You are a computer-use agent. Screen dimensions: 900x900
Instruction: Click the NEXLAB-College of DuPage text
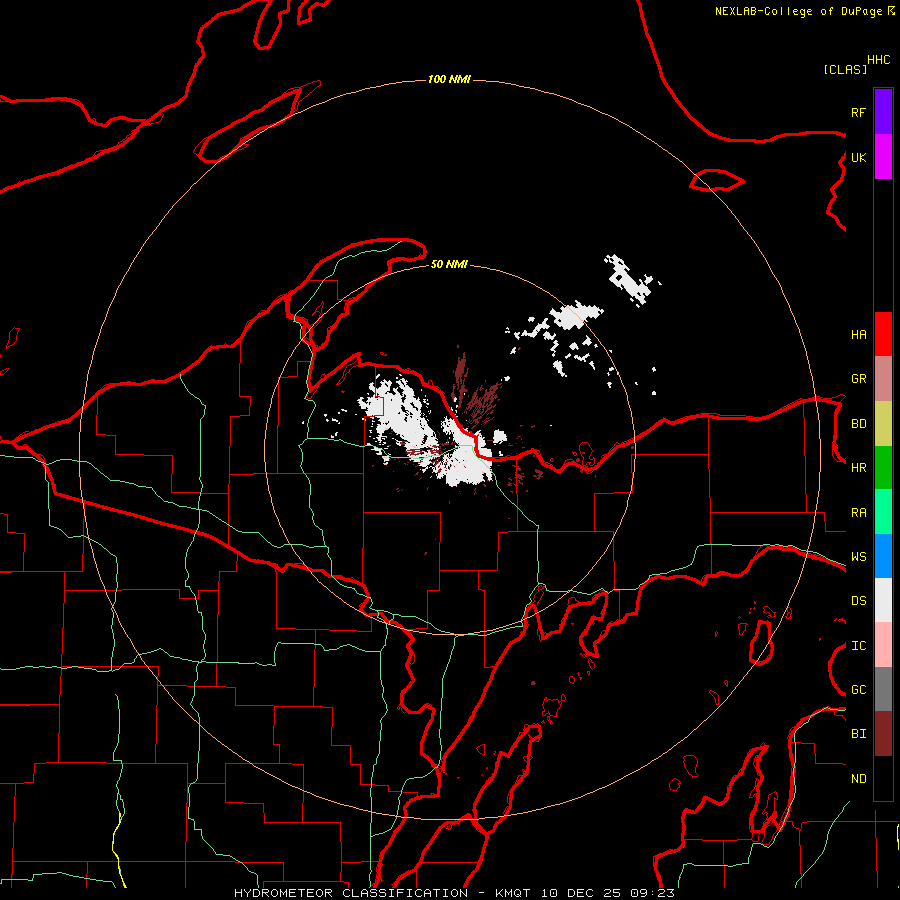point(798,11)
